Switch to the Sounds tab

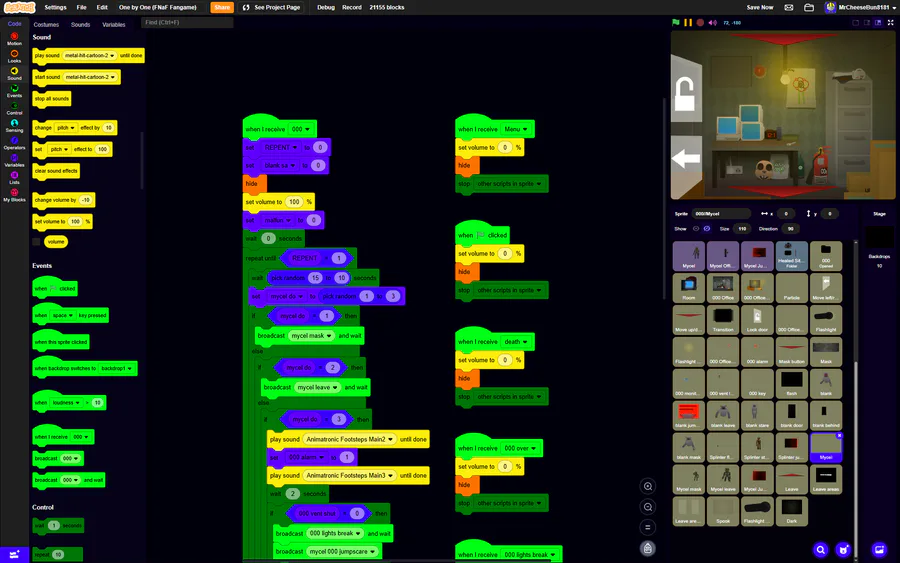[x=80, y=25]
